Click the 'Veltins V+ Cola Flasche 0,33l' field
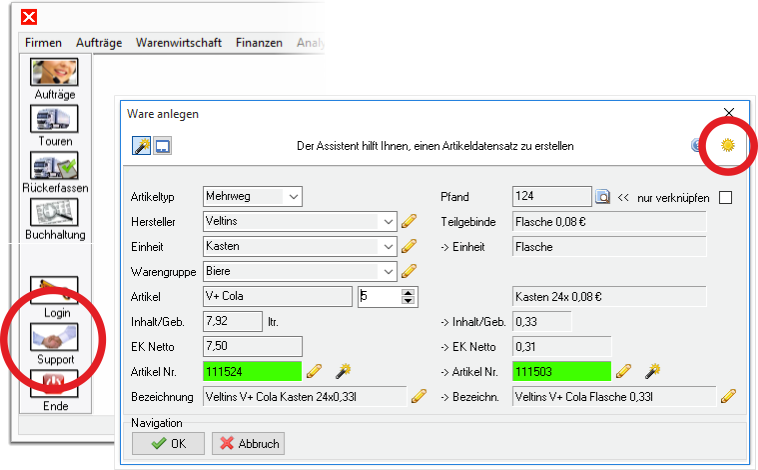 pyautogui.click(x=614, y=397)
